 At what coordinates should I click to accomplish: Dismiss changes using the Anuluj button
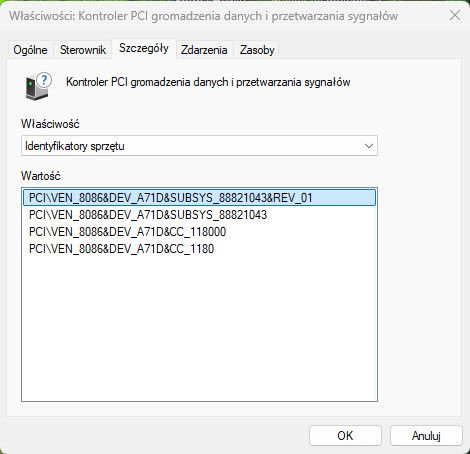(426, 436)
